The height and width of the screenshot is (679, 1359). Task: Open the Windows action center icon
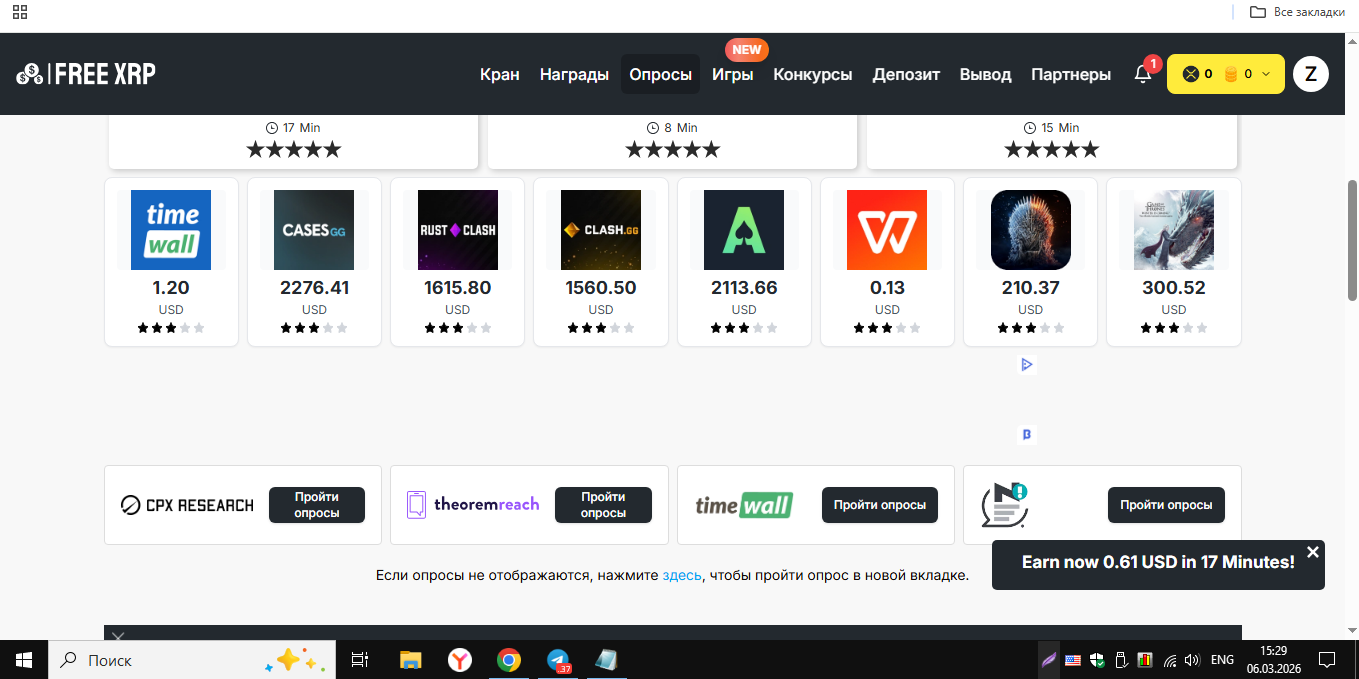click(1327, 660)
